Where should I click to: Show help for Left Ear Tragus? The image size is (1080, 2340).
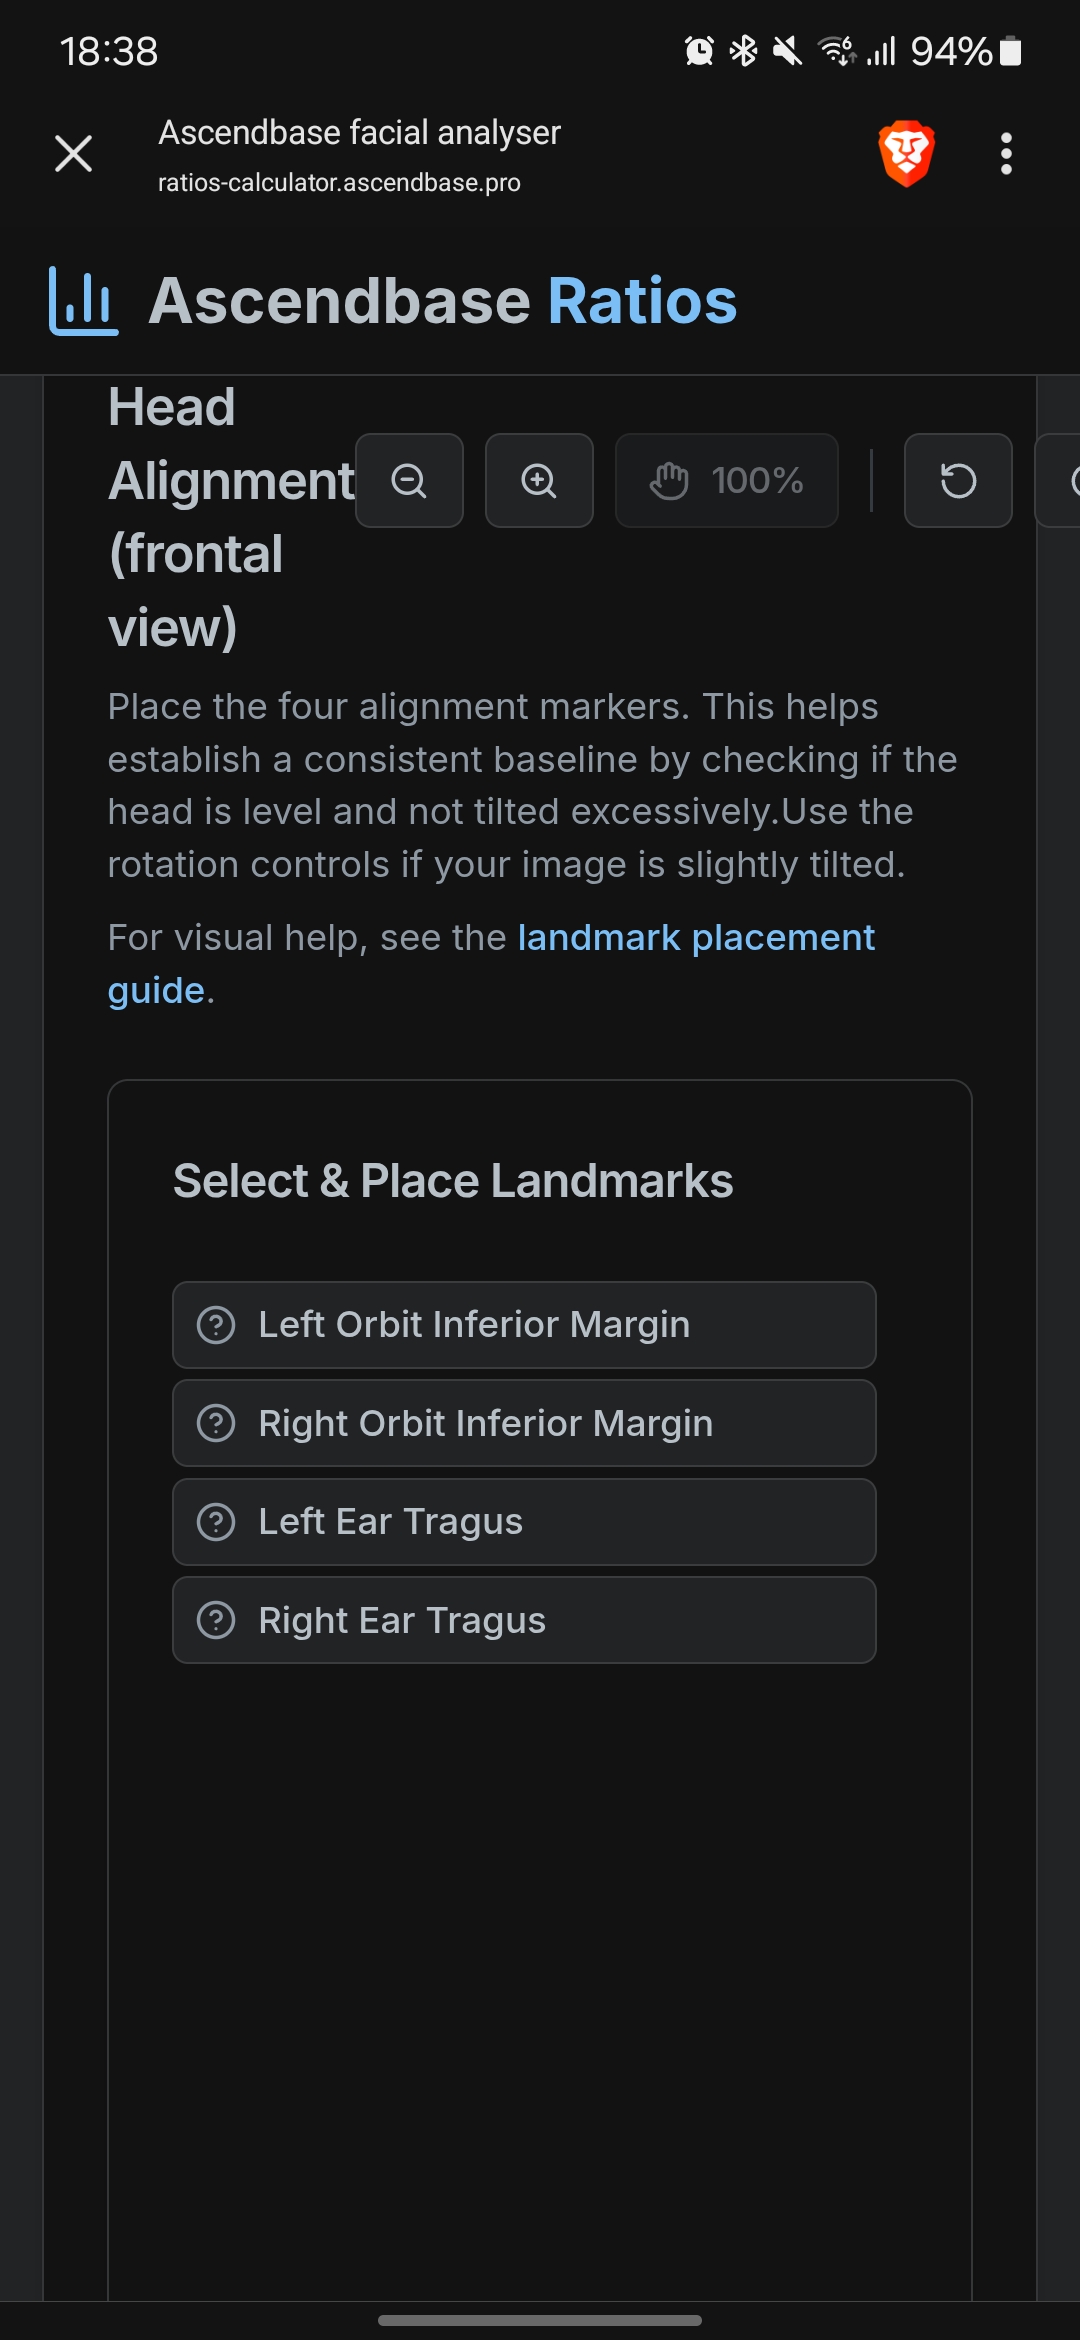click(216, 1522)
